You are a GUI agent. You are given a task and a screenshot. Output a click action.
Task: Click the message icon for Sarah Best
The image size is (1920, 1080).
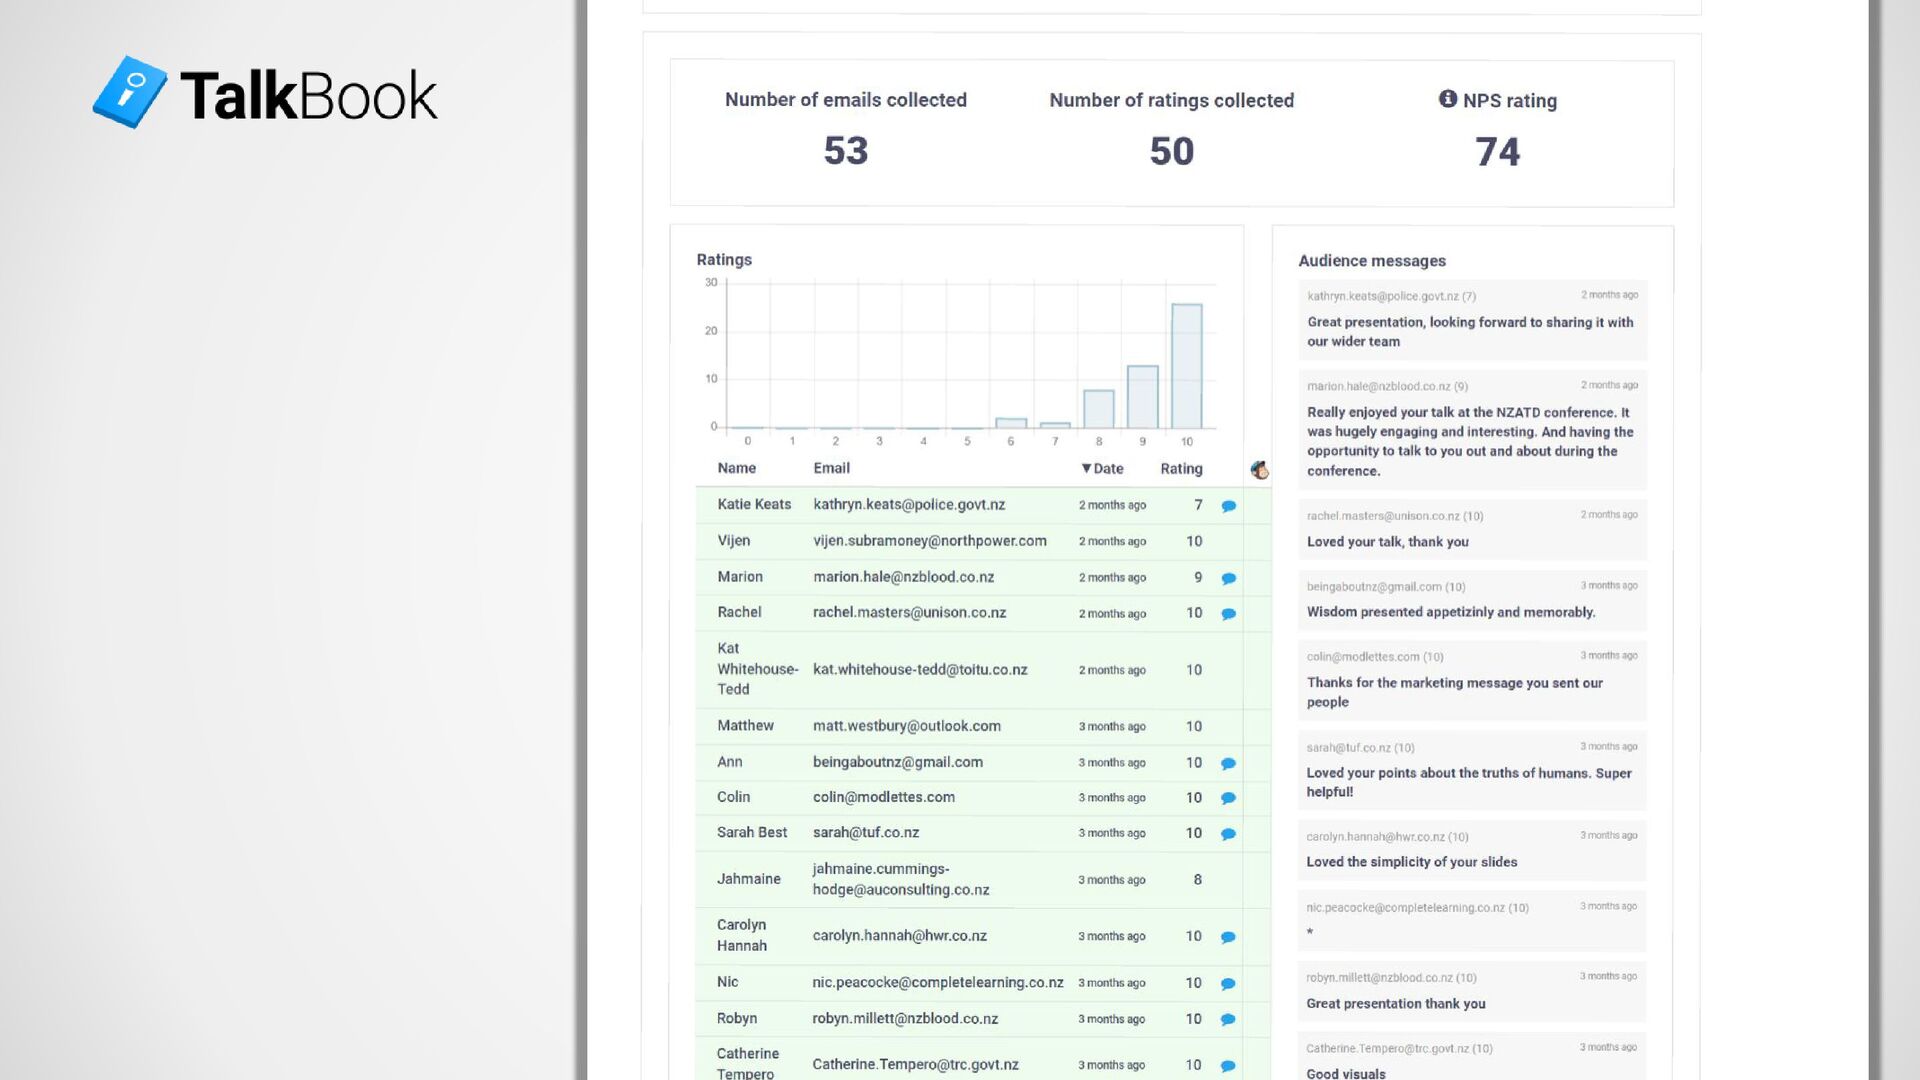pos(1229,834)
